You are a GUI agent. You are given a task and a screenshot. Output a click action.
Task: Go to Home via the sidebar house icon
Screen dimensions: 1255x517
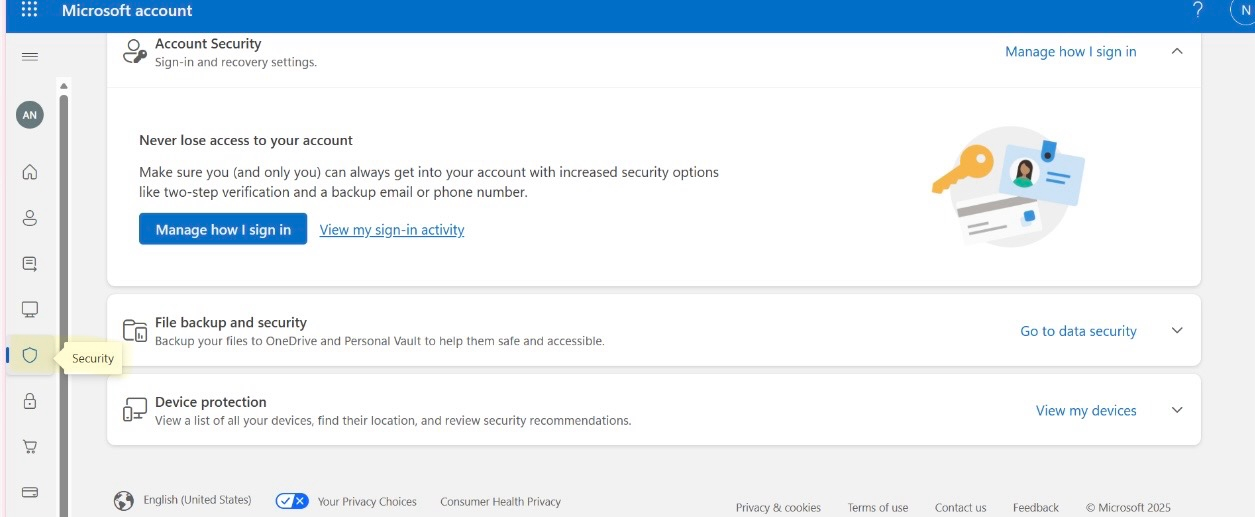(30, 172)
